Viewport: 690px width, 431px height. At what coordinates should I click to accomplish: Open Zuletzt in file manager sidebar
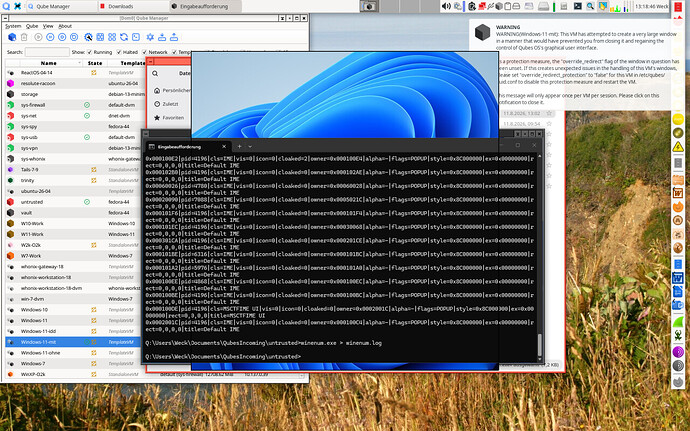point(167,104)
